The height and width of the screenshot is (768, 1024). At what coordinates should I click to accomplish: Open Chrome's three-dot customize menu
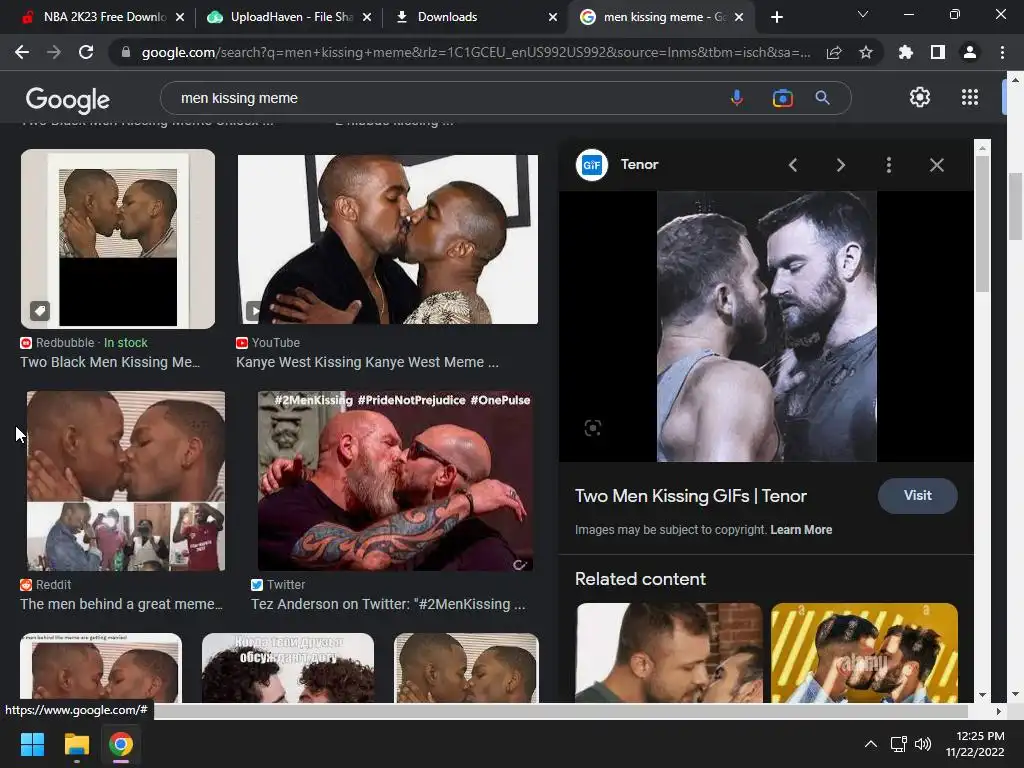click(1002, 52)
